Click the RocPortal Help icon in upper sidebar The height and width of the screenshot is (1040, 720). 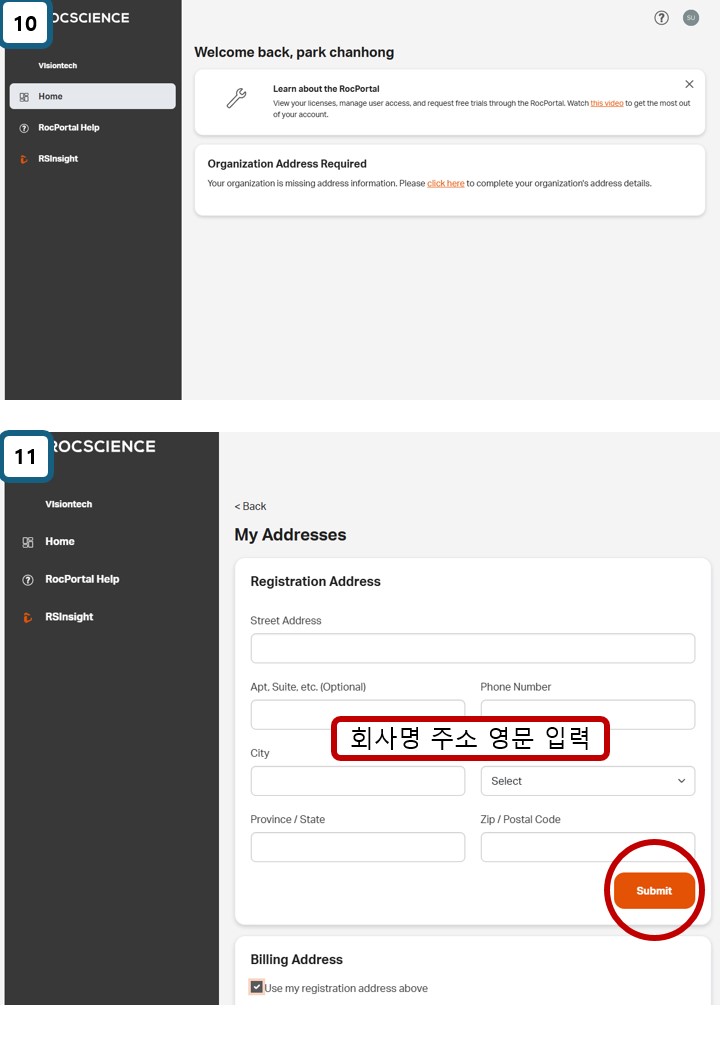24,128
